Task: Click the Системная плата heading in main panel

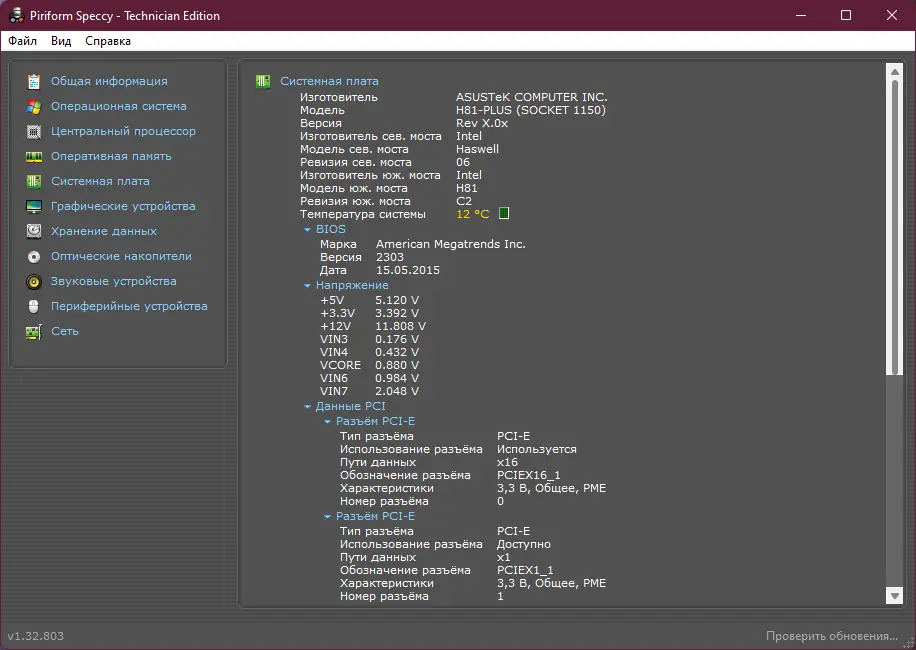Action: 329,81
